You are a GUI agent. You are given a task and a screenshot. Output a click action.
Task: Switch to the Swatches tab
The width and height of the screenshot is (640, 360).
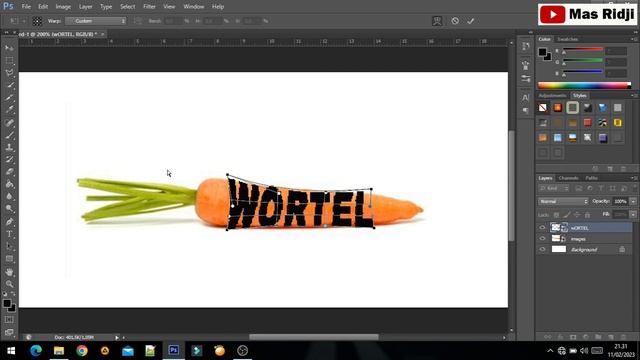567,39
